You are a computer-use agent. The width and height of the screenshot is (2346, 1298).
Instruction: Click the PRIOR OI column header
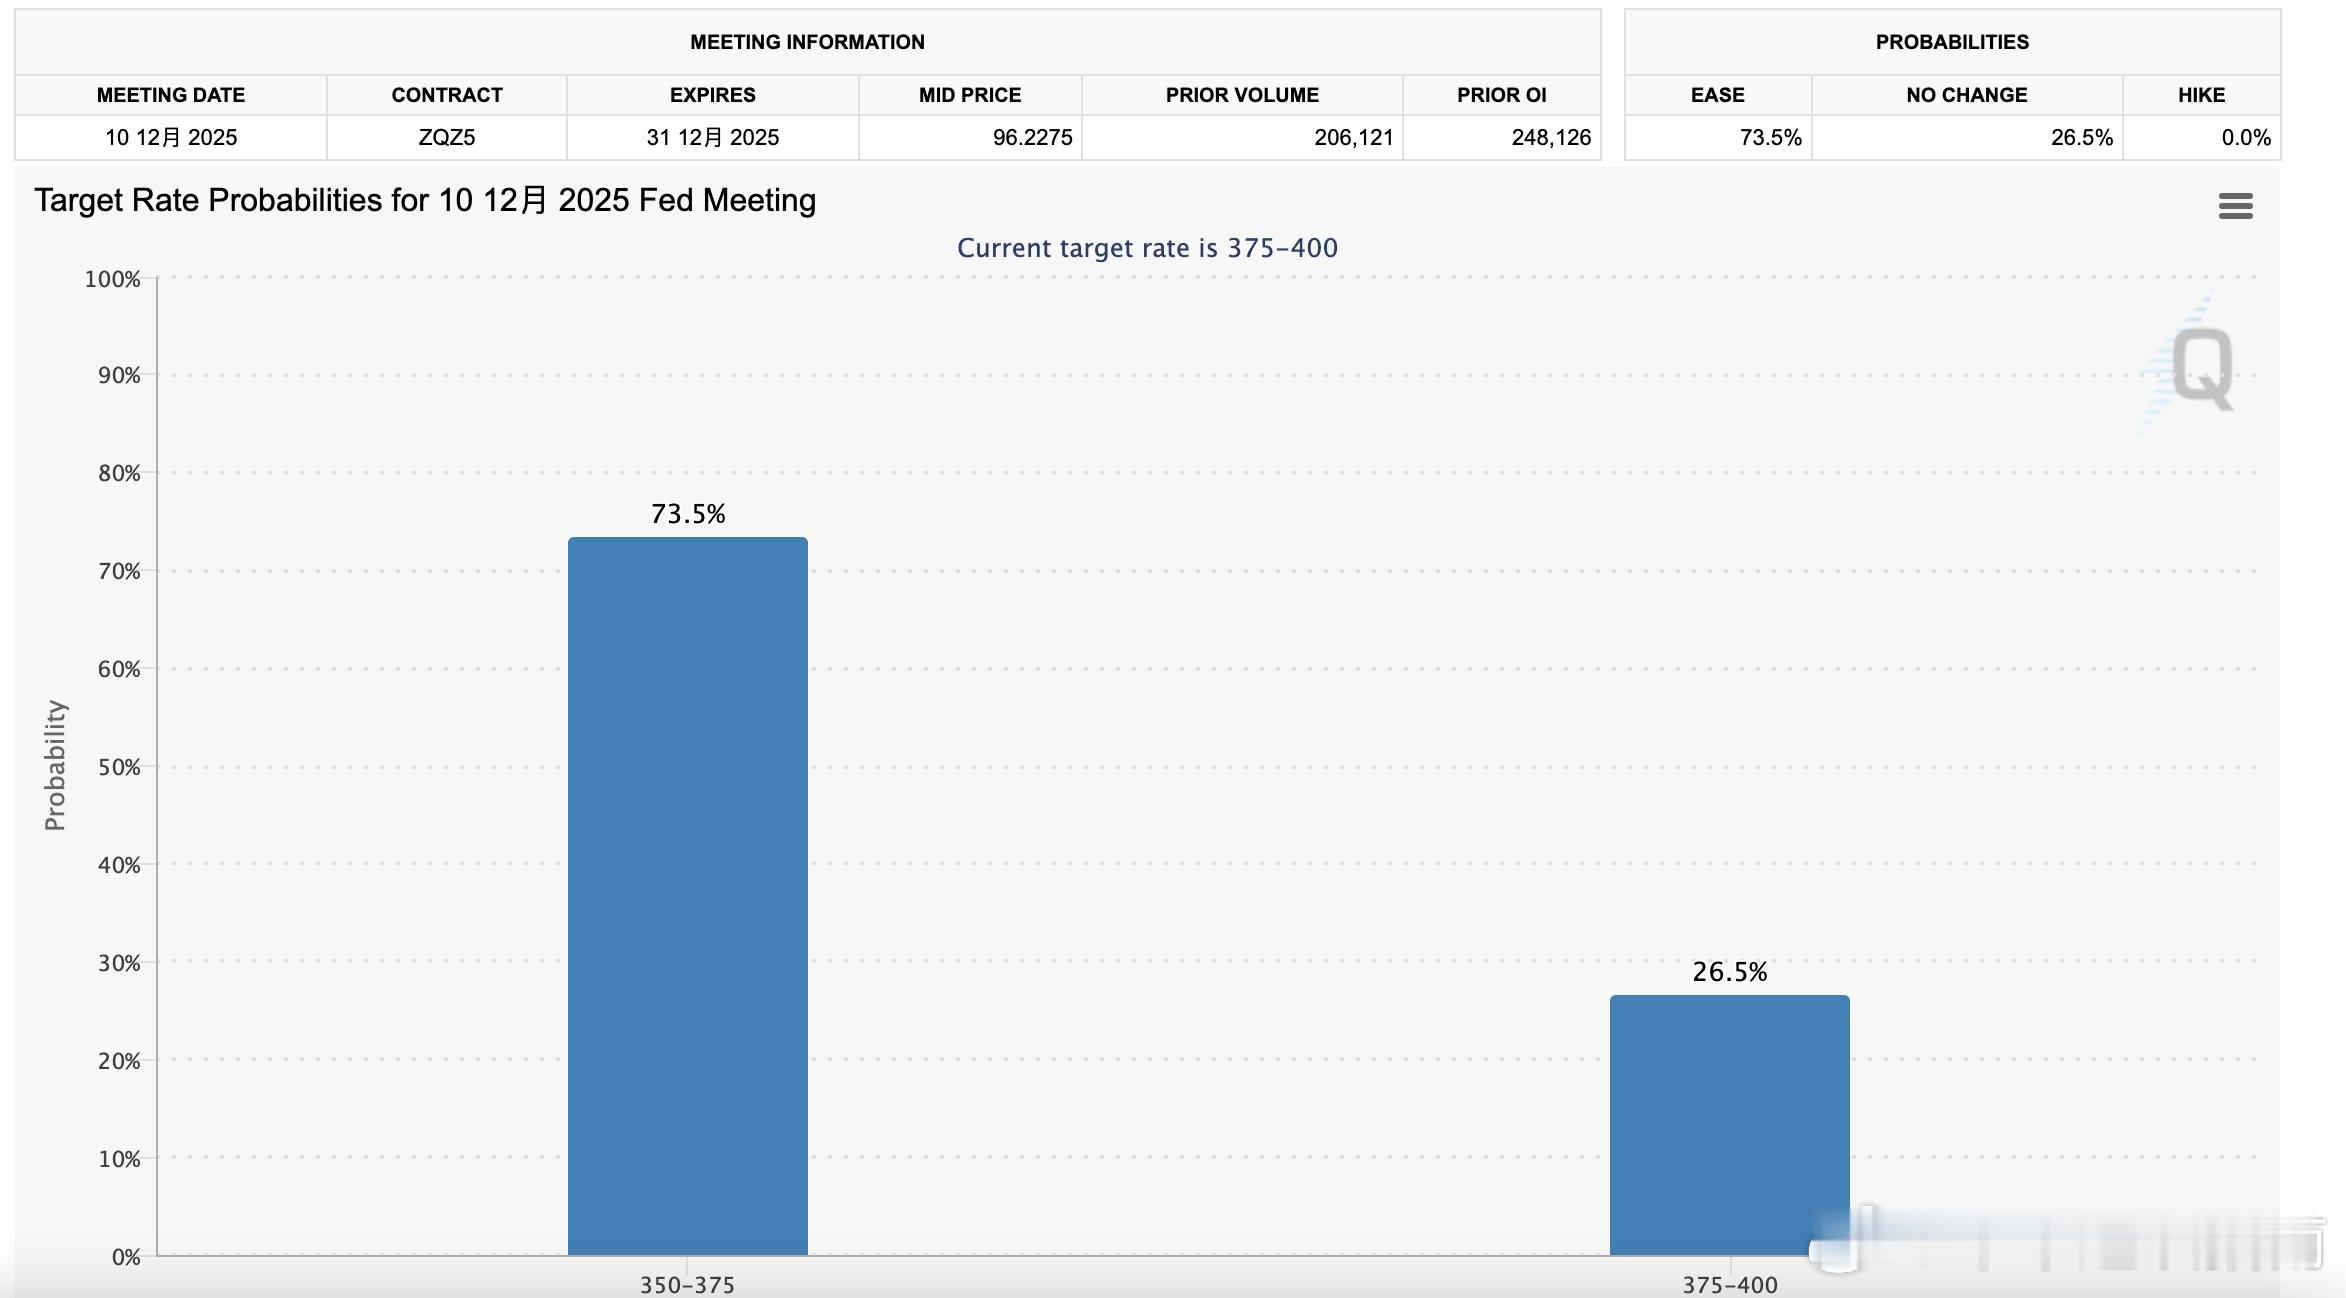pyautogui.click(x=1501, y=95)
